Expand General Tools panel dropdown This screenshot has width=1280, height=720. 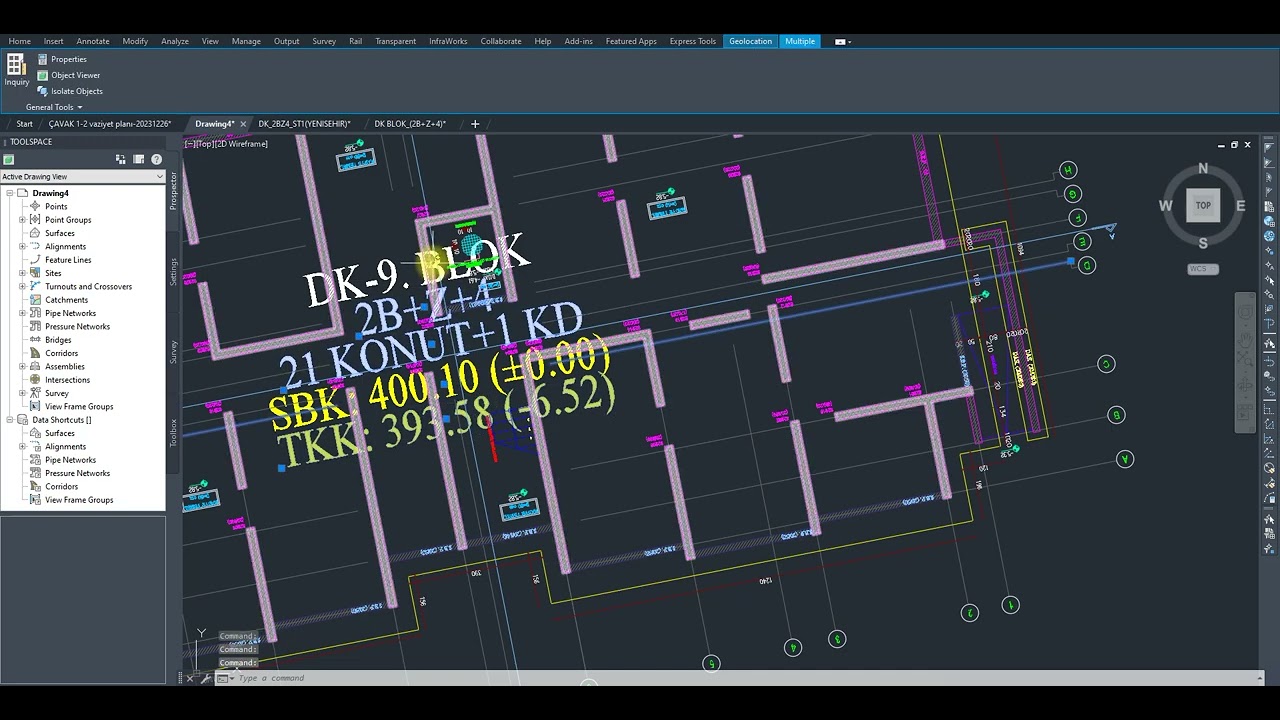[x=54, y=107]
